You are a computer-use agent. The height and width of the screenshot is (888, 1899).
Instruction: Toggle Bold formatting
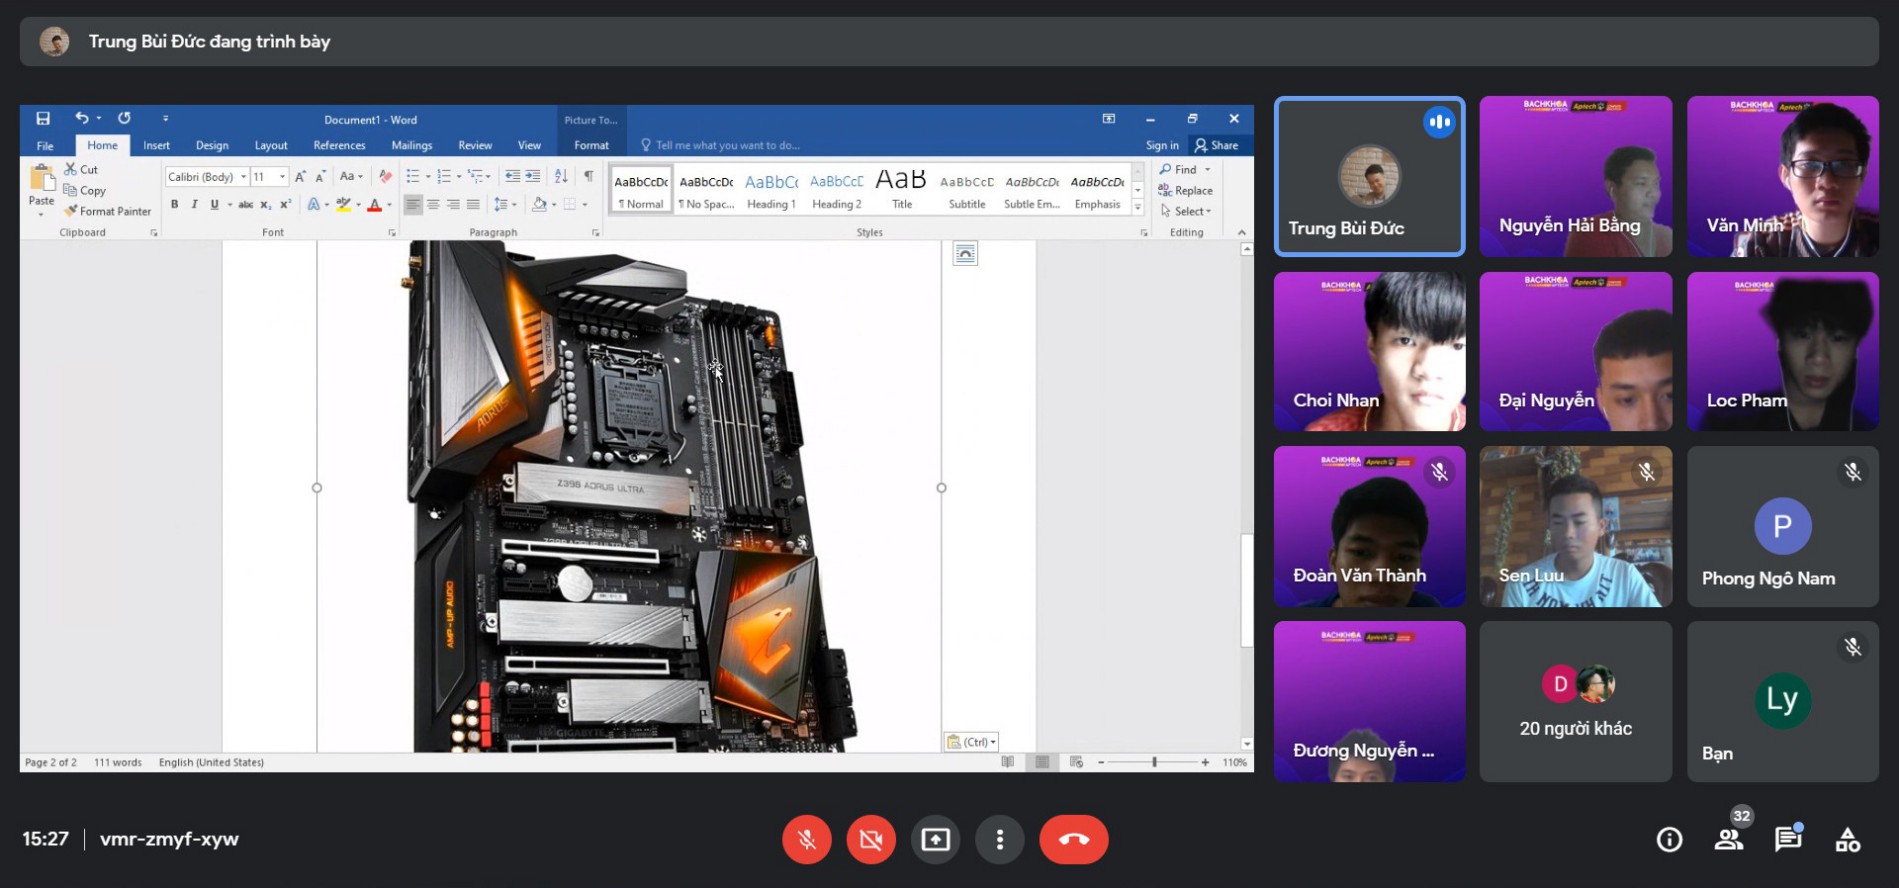174,204
